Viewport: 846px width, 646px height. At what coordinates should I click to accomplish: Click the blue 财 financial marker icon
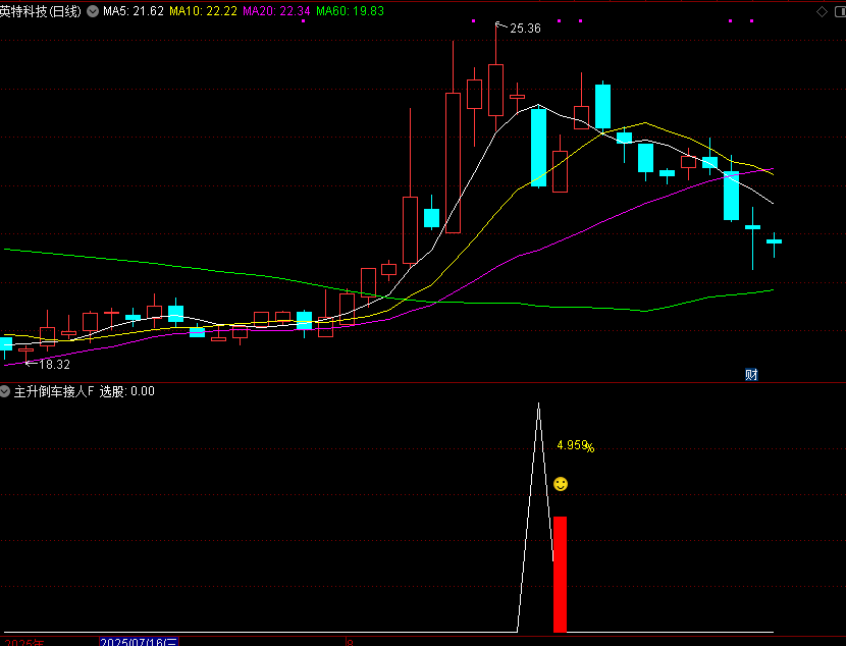(751, 375)
